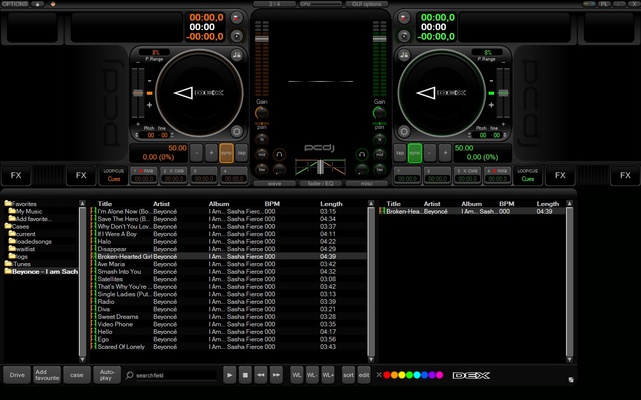Toggle the left deck key lock notes icon
The image size is (641, 400).
(x=236, y=55)
